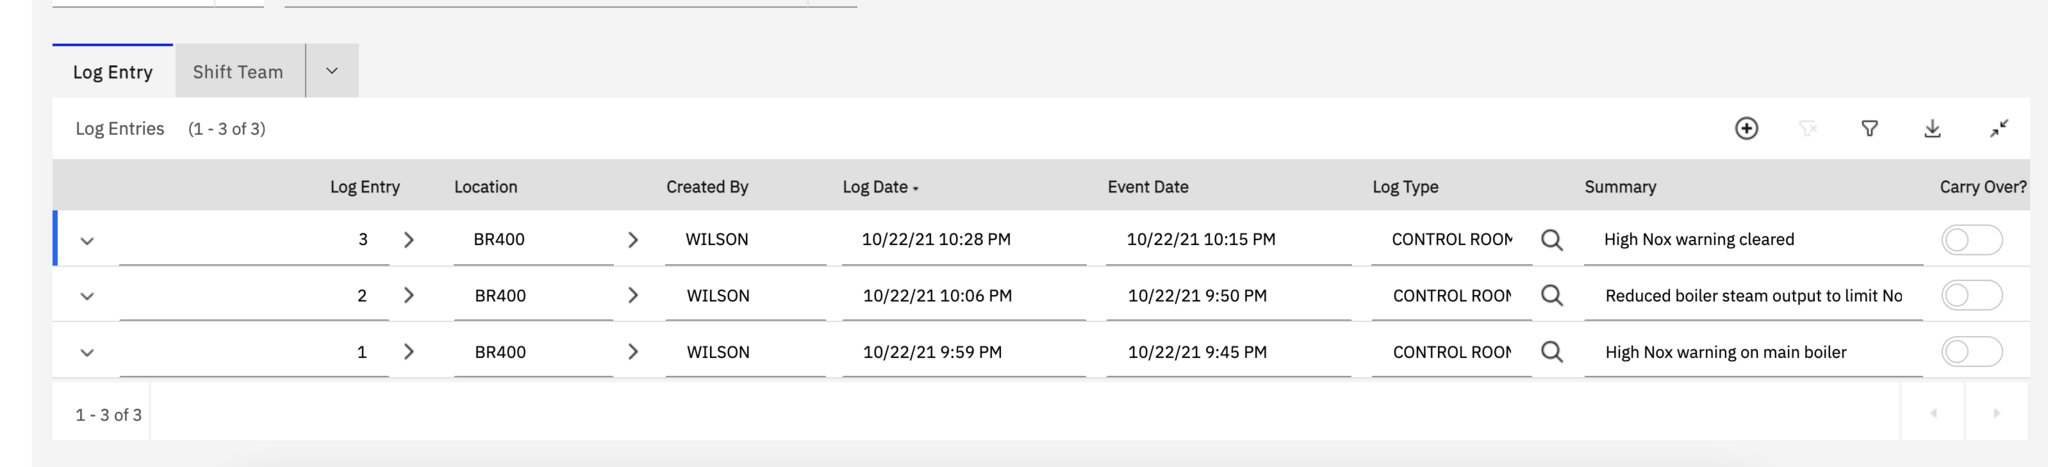Download the log entries table

(1932, 128)
